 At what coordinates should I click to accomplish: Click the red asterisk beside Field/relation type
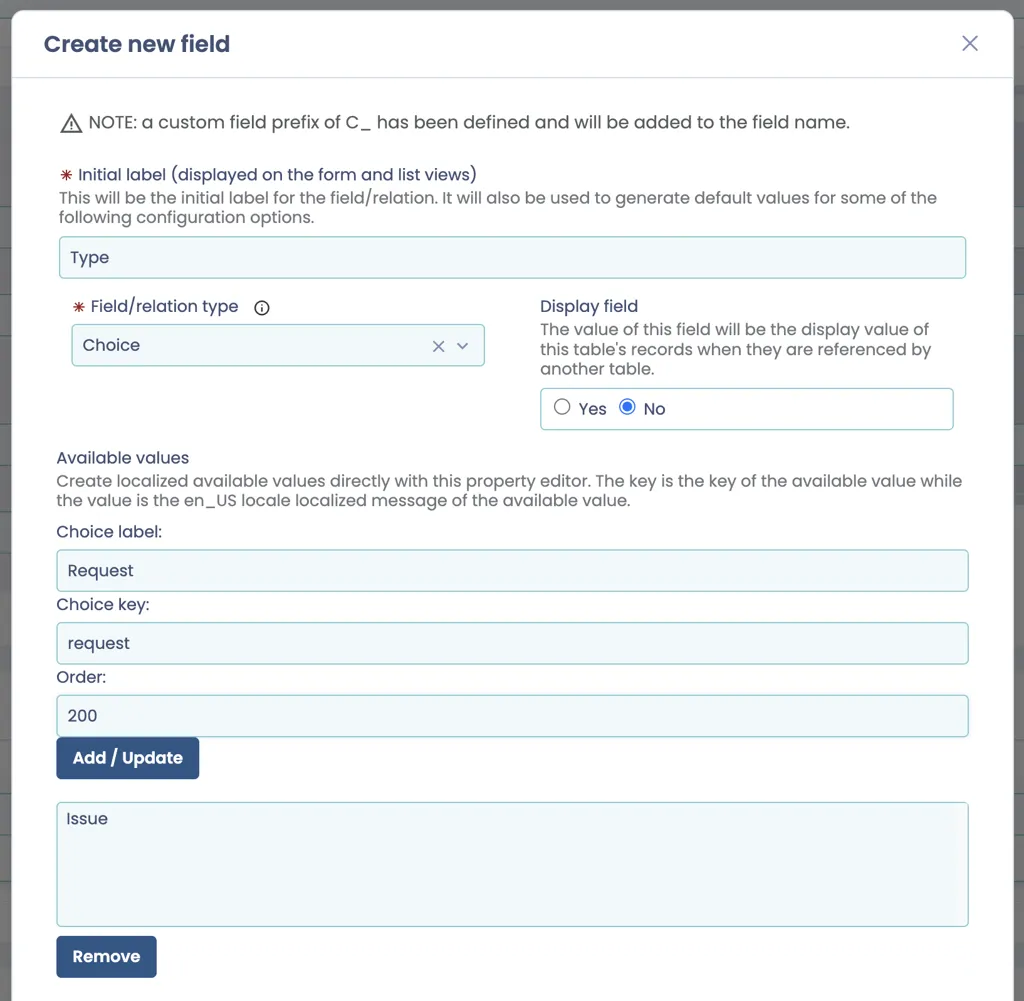(x=79, y=307)
